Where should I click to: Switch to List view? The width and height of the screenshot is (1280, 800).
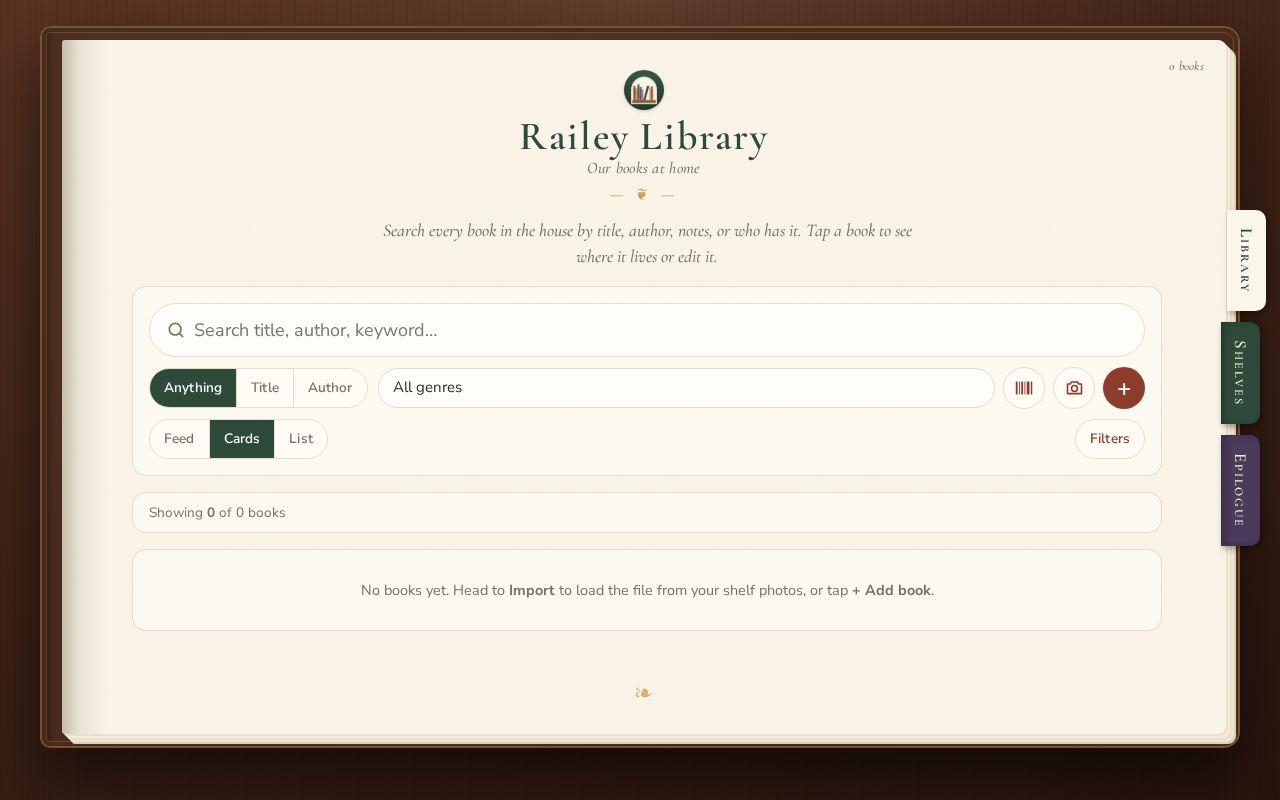pyautogui.click(x=301, y=439)
